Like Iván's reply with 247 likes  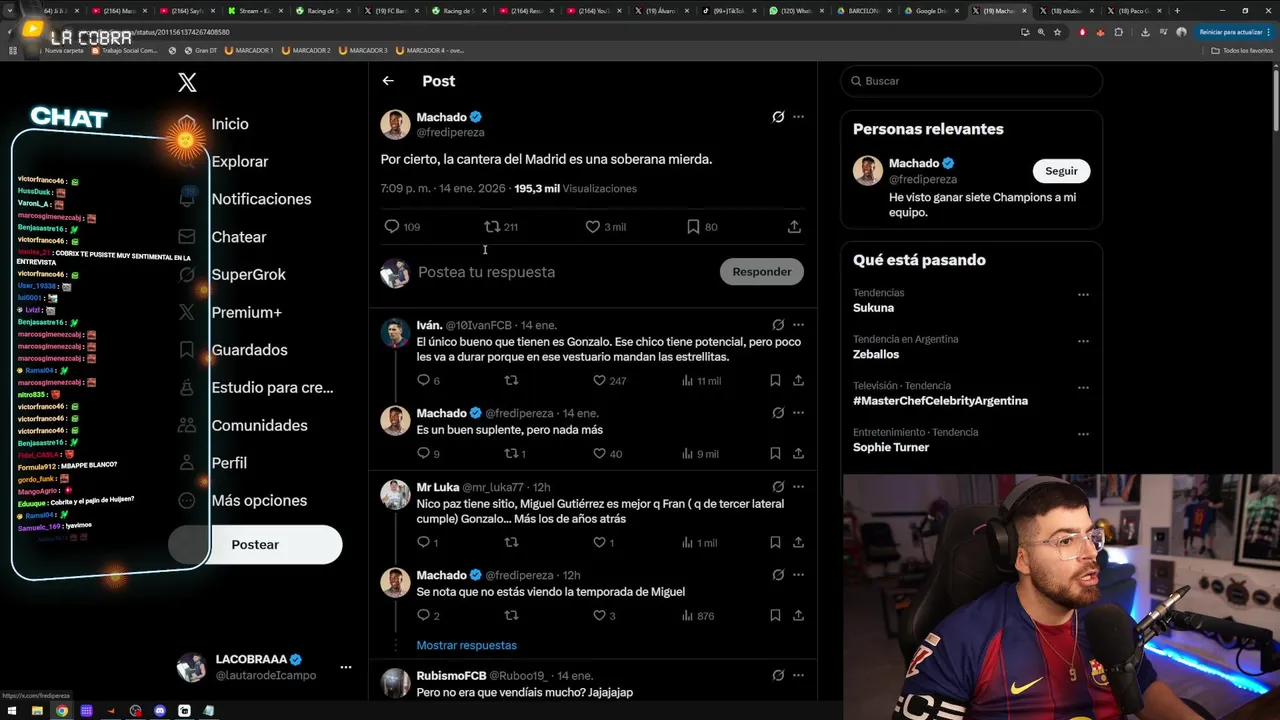tap(599, 380)
